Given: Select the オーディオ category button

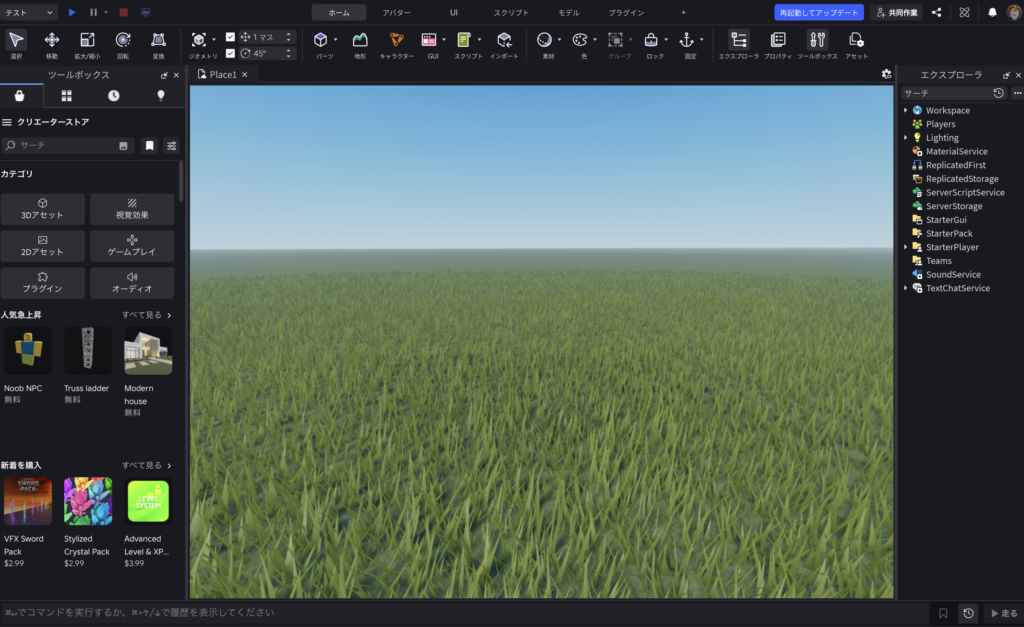Looking at the screenshot, I should click(132, 282).
